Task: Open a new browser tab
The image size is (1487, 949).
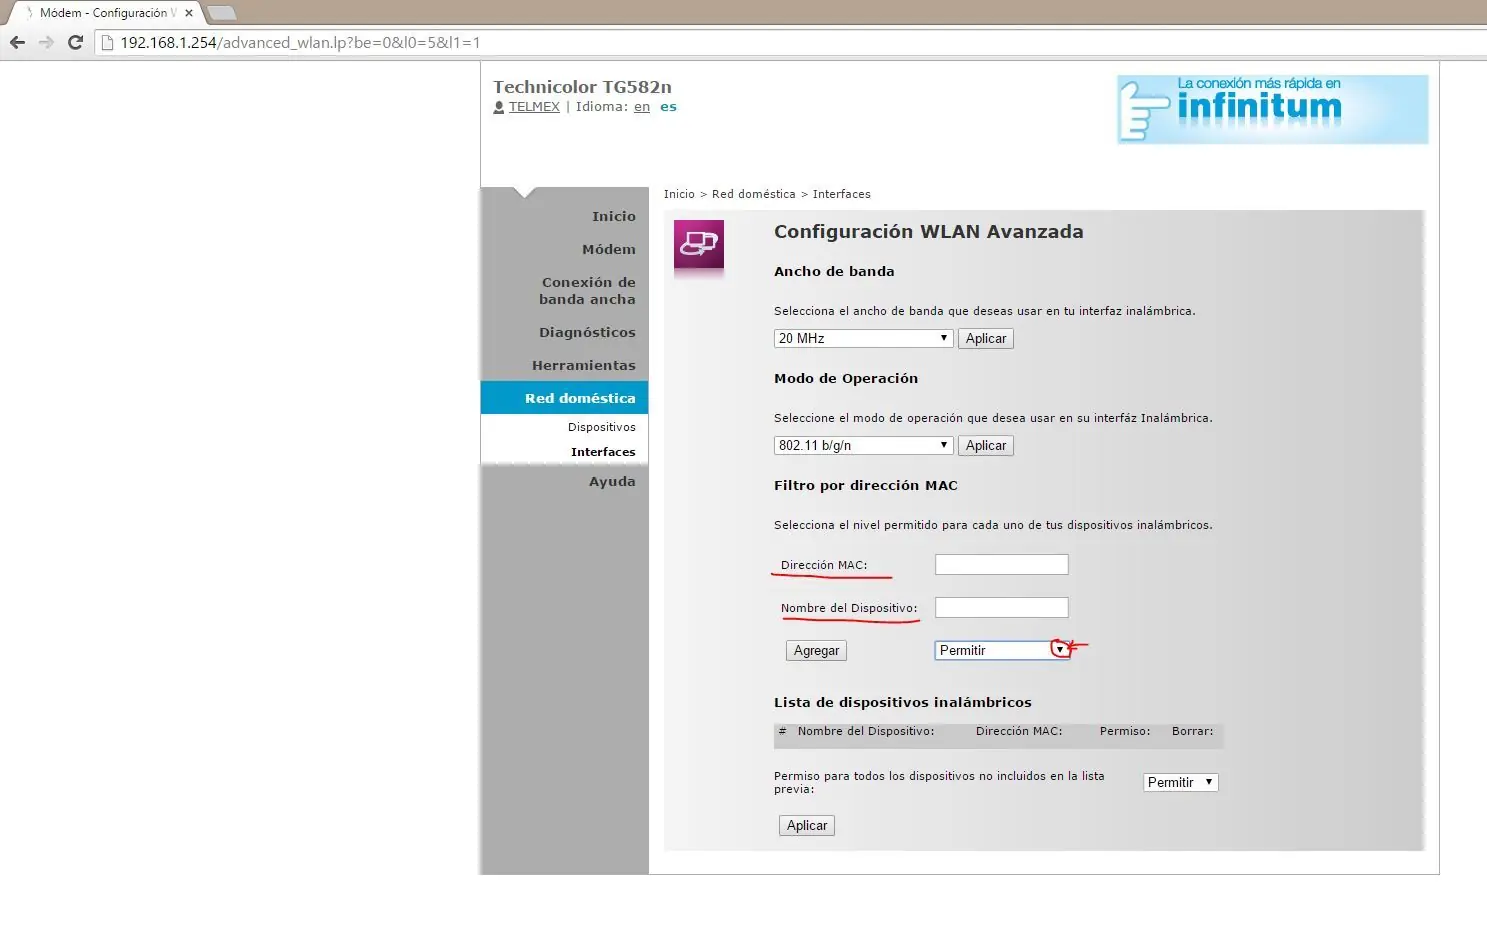Action: pos(221,13)
